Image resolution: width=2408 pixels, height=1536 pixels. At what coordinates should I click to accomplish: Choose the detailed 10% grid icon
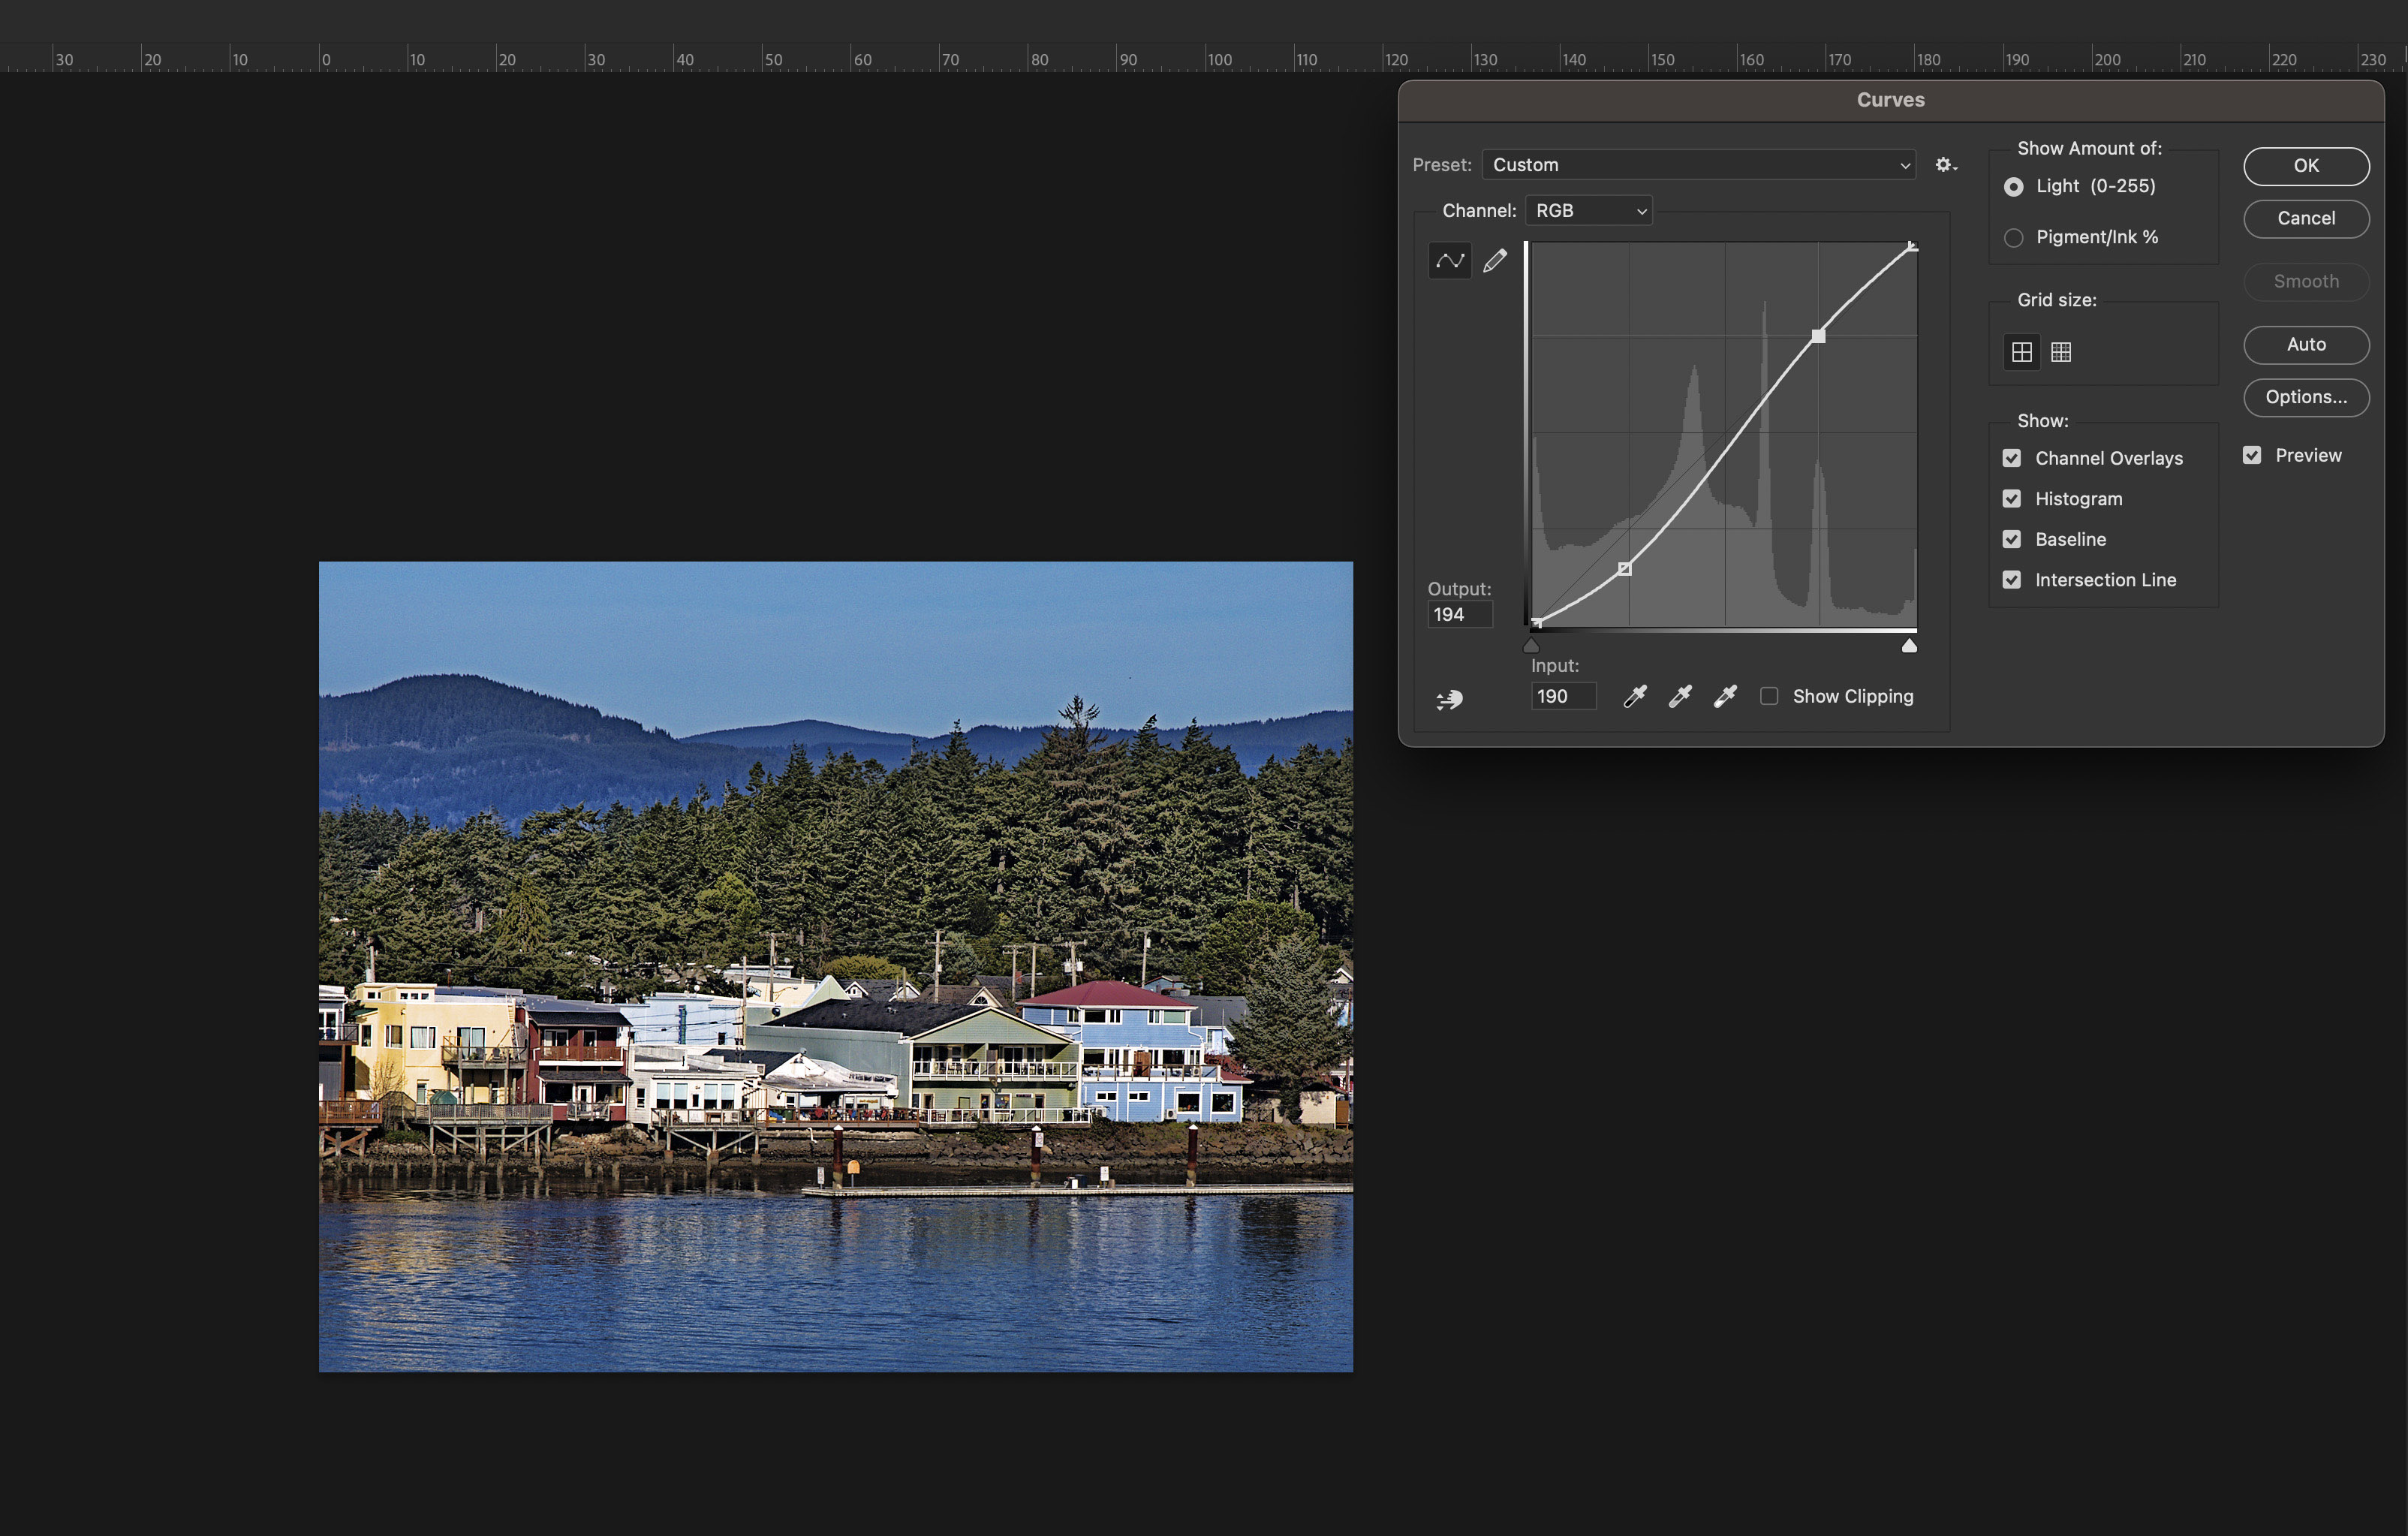pyautogui.click(x=2061, y=352)
